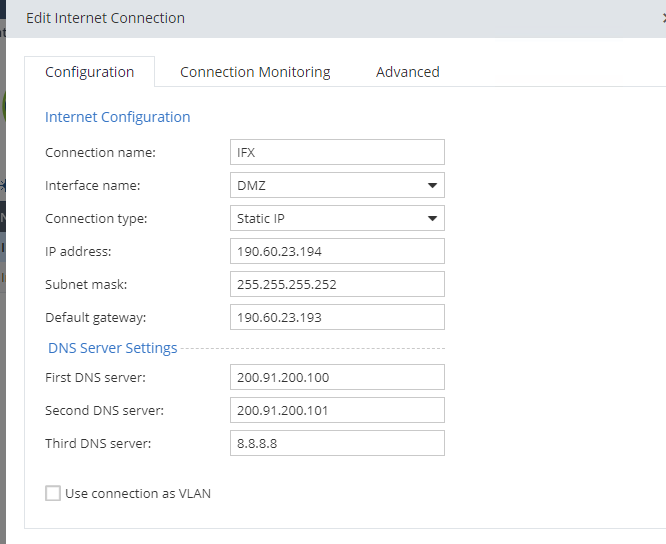Click the Edit Internet Connection title bar
Viewport: 666px width, 544px height.
point(300,18)
